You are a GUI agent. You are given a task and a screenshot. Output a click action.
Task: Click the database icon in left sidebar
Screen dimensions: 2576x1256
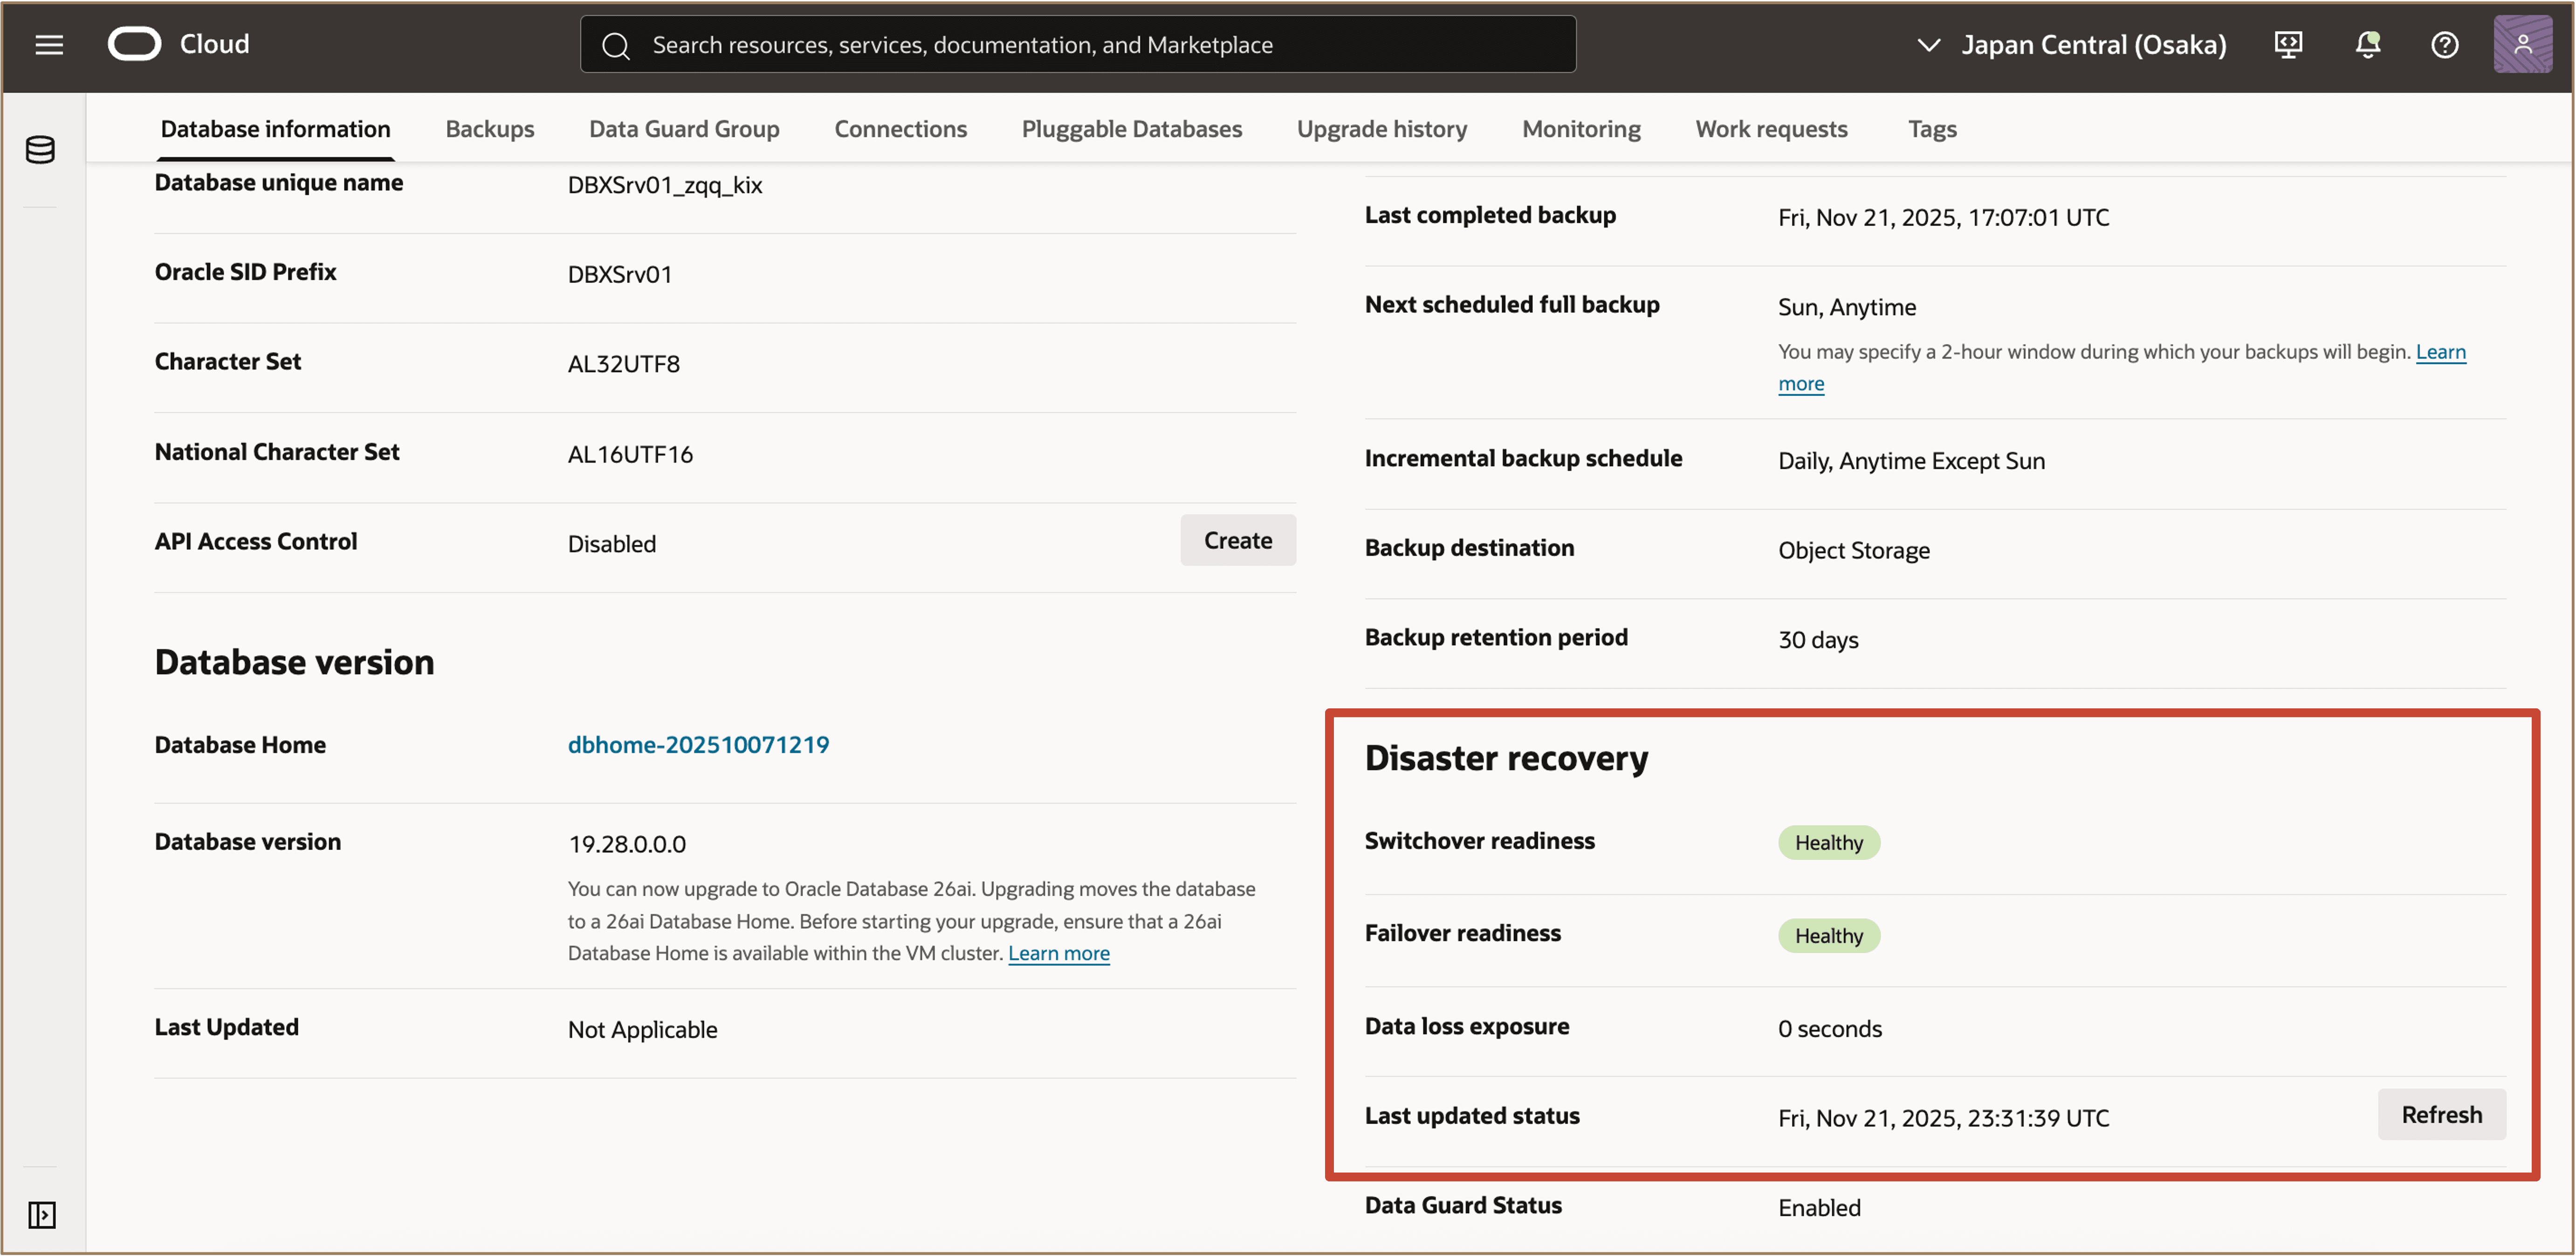(x=40, y=150)
